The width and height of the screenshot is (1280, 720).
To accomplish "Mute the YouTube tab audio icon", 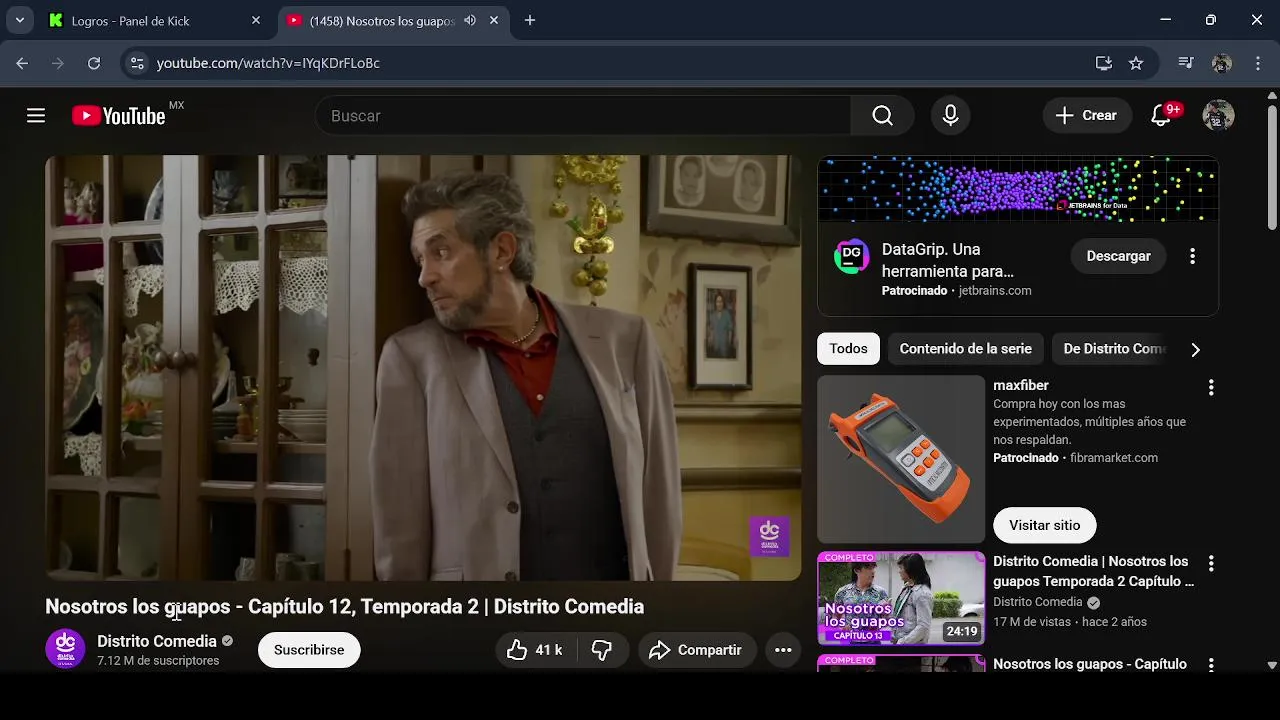I will (470, 20).
